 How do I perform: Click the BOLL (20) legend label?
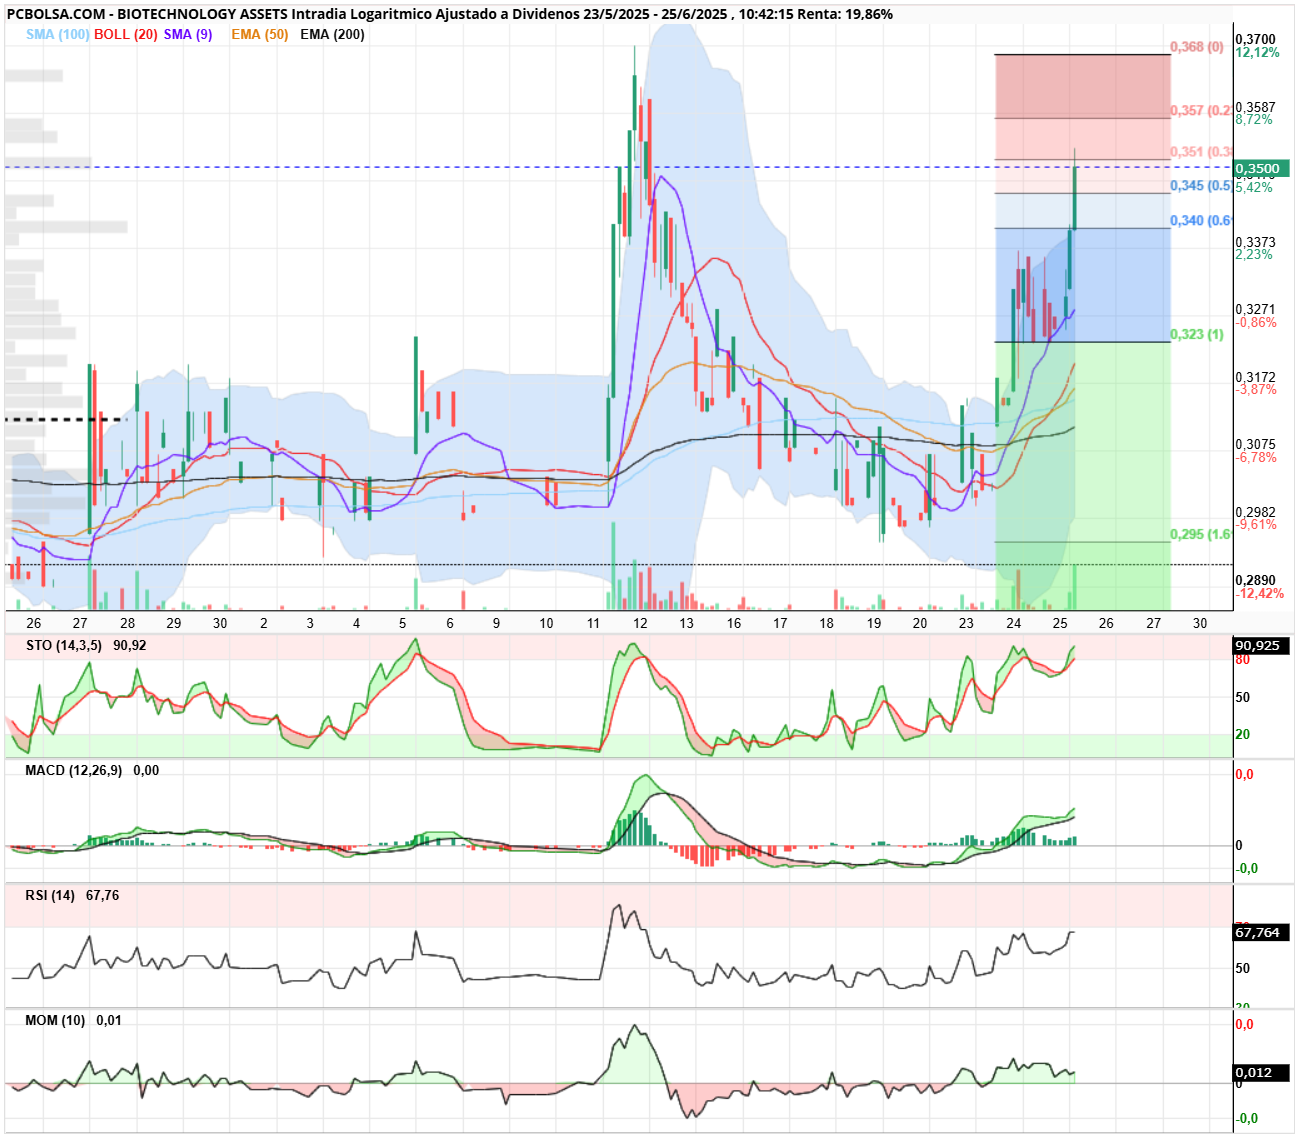click(126, 34)
